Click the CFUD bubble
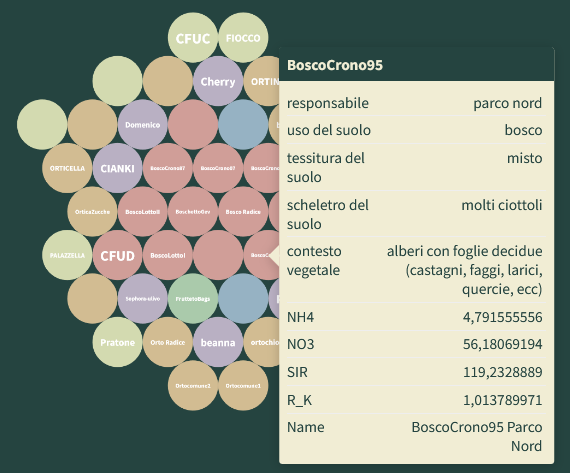The width and height of the screenshot is (570, 473). pos(117,255)
